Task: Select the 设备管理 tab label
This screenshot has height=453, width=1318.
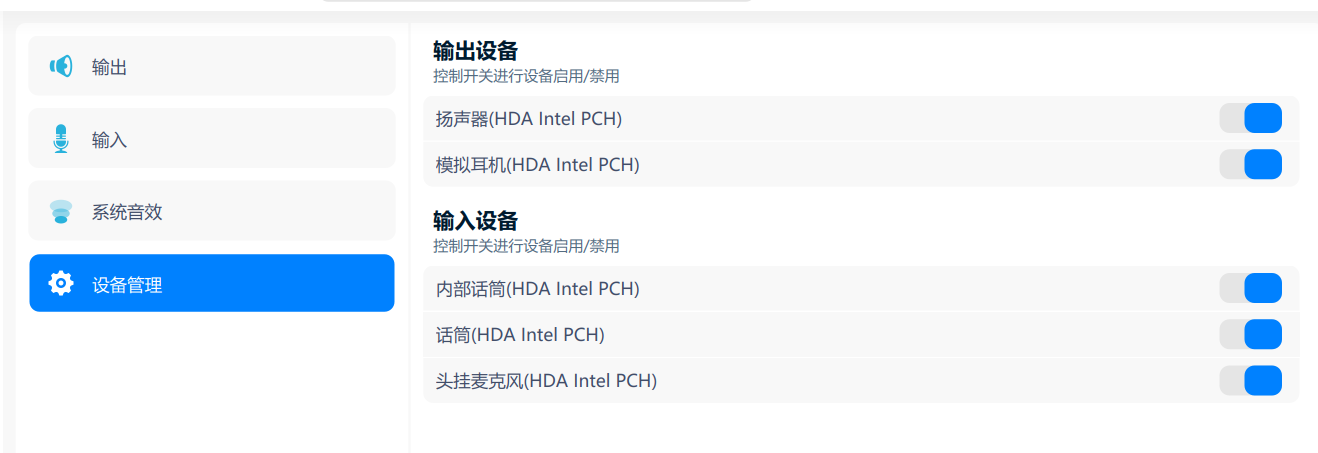Action: (x=127, y=285)
